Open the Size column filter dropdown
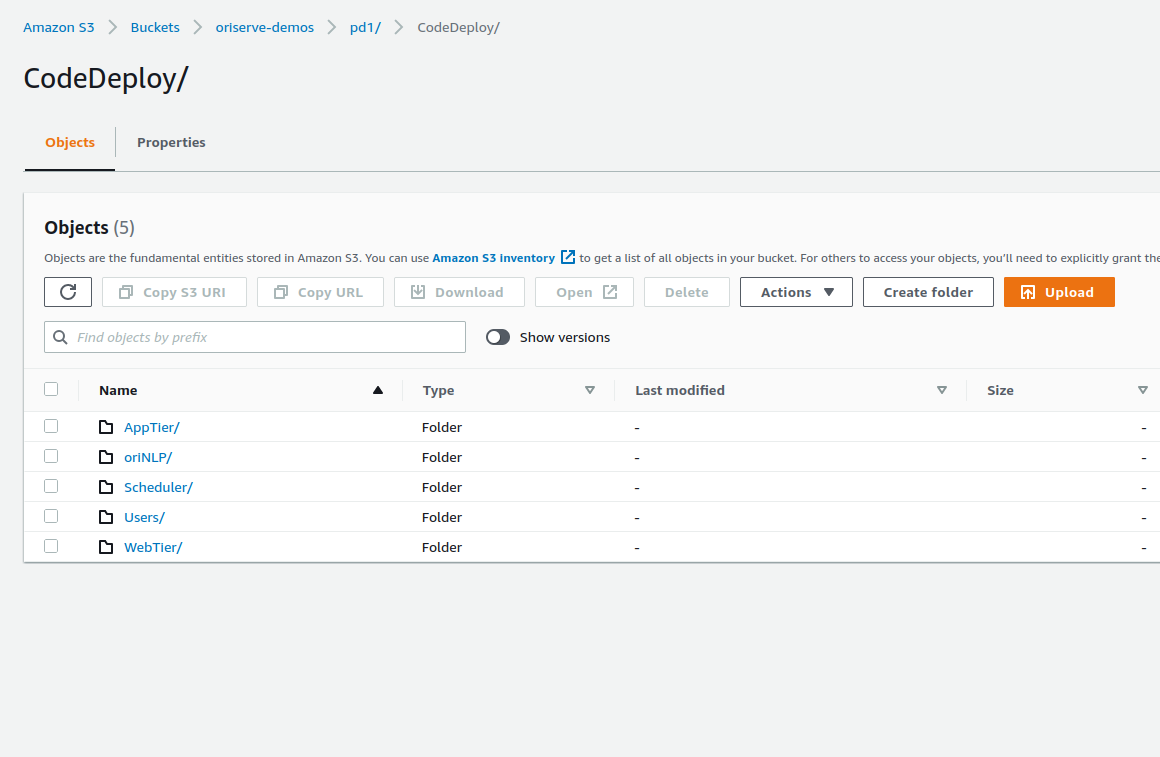 (1143, 390)
